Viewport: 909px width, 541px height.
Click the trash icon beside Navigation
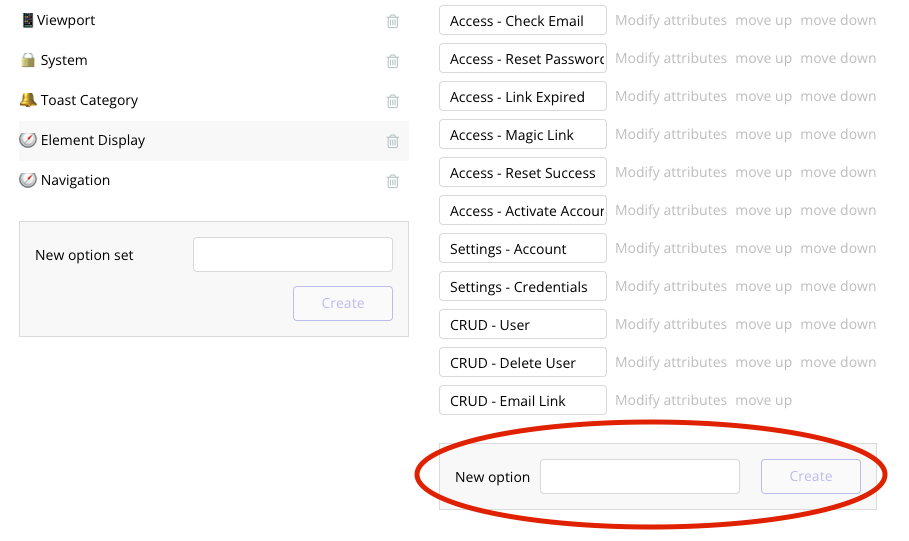click(x=393, y=181)
